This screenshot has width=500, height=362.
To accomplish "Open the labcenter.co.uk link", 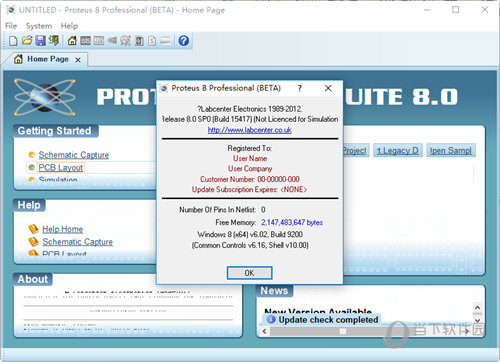I will 250,130.
